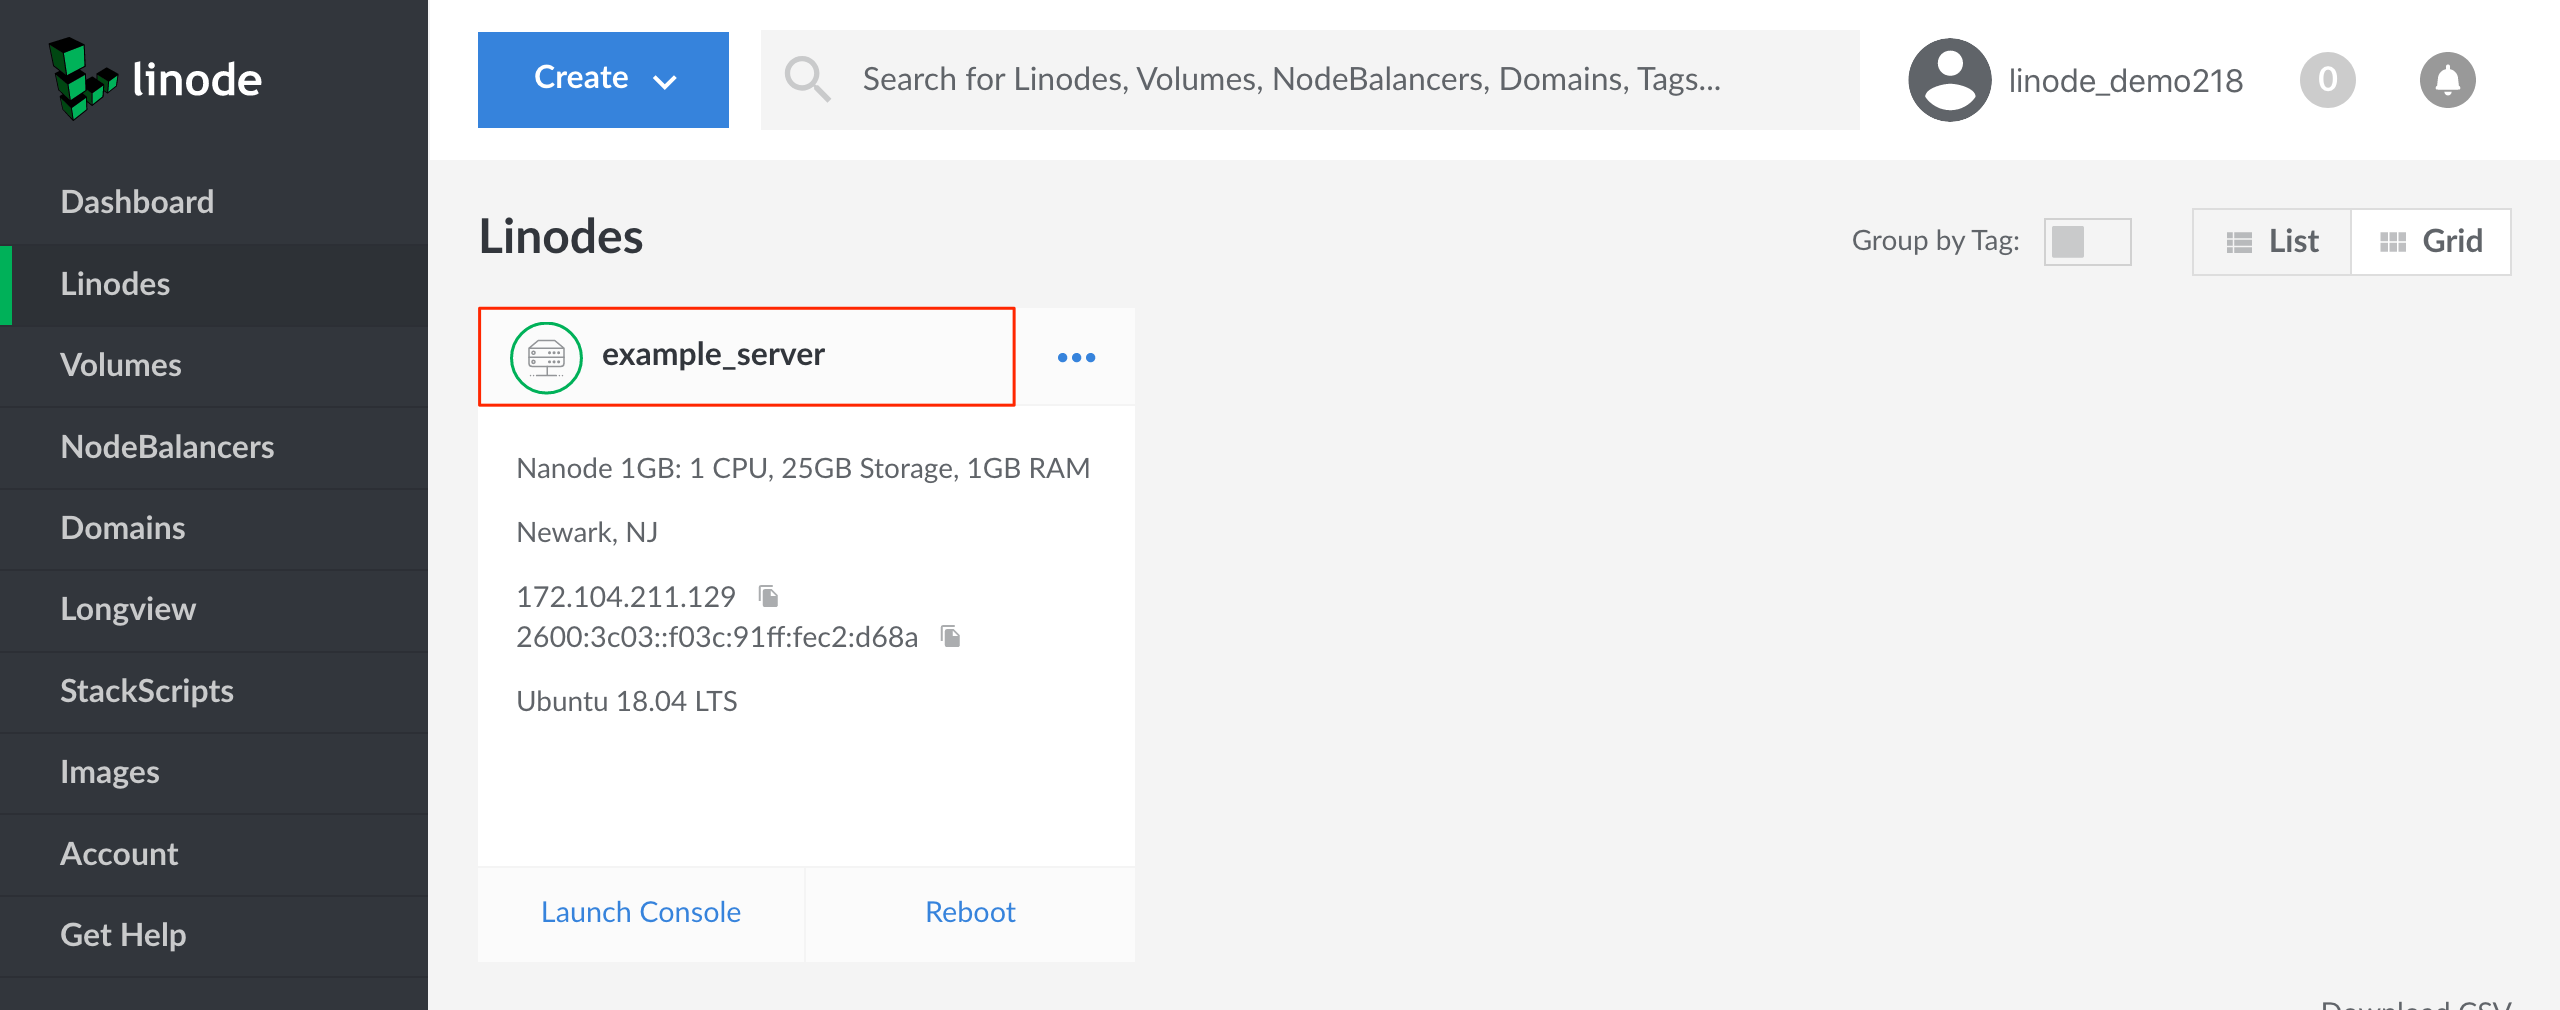Screen dimensions: 2560x1010
Task: Open NodeBalancers from the sidebar
Action: point(167,447)
